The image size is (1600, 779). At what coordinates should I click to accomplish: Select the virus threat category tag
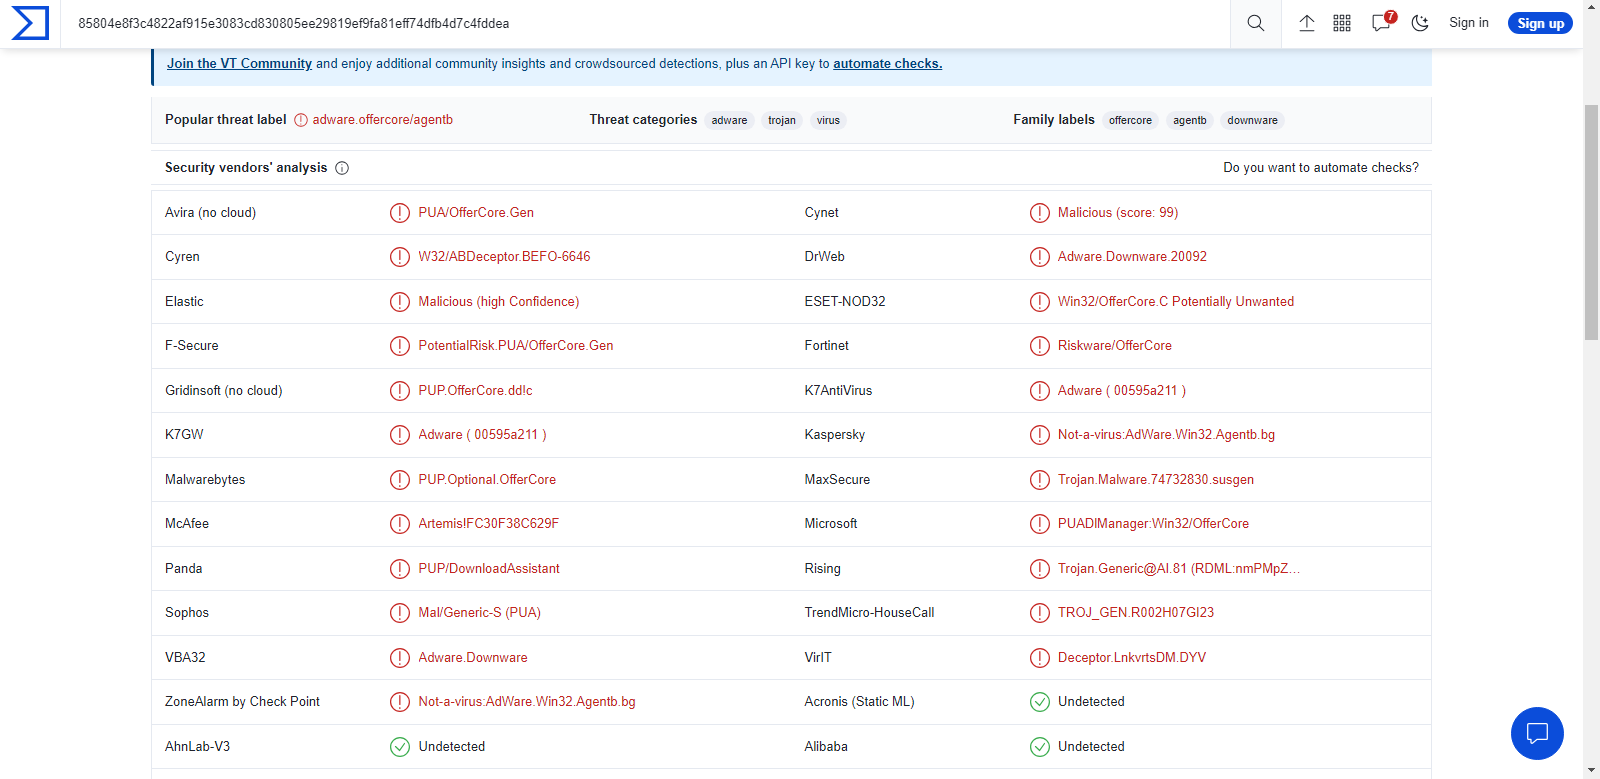pyautogui.click(x=828, y=120)
